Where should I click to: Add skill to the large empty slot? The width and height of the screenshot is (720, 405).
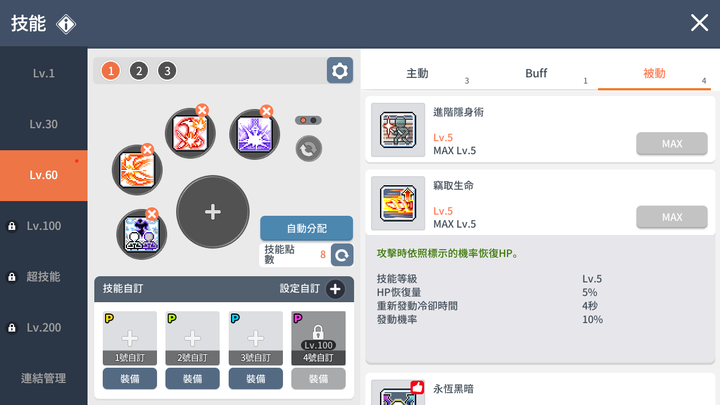[213, 212]
